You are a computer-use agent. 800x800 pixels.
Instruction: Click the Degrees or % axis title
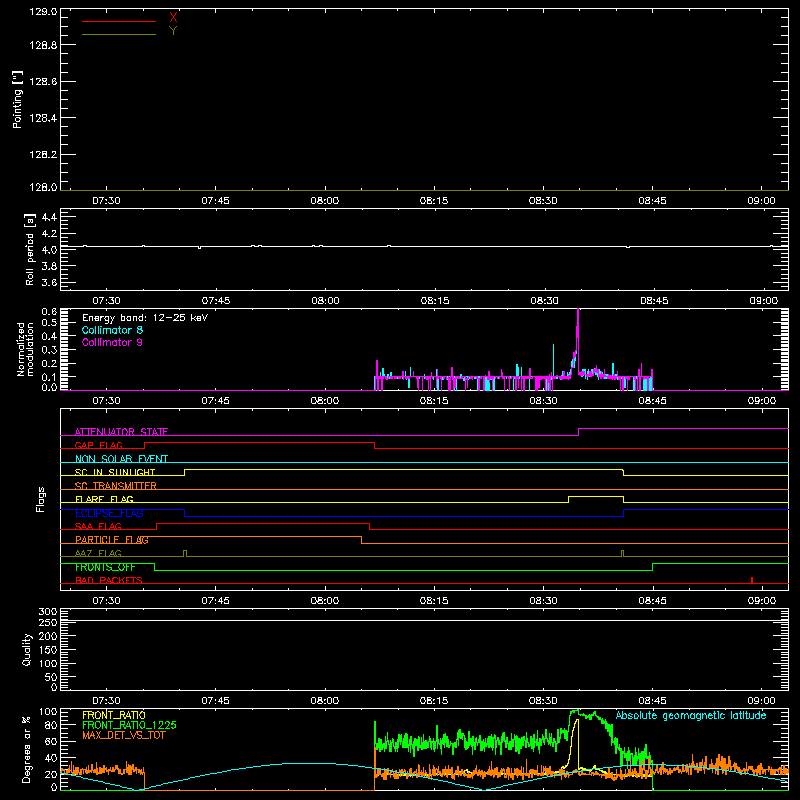click(26, 749)
